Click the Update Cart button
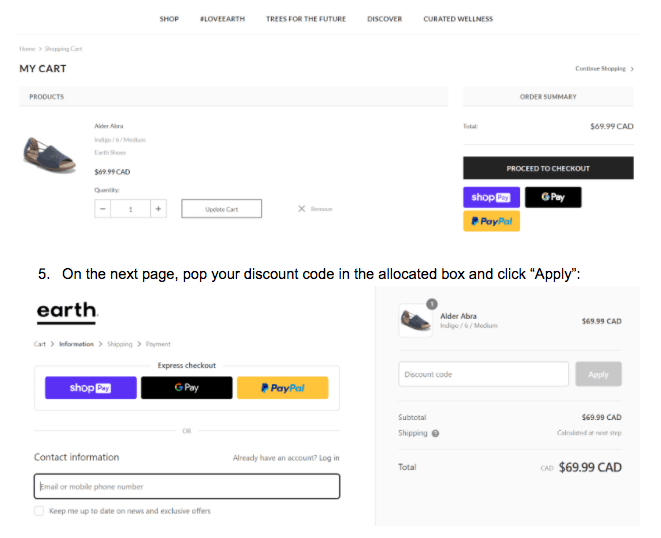 coord(221,209)
